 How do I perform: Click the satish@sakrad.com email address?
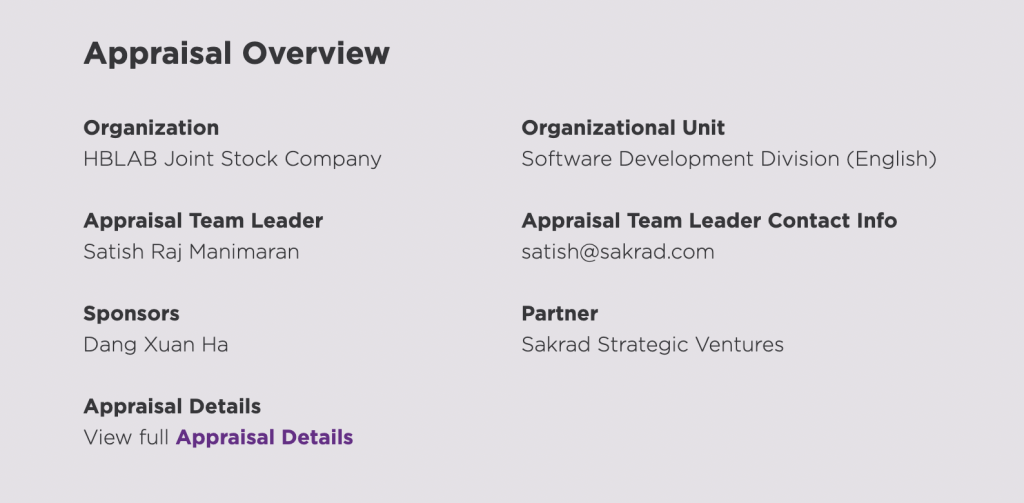618,252
